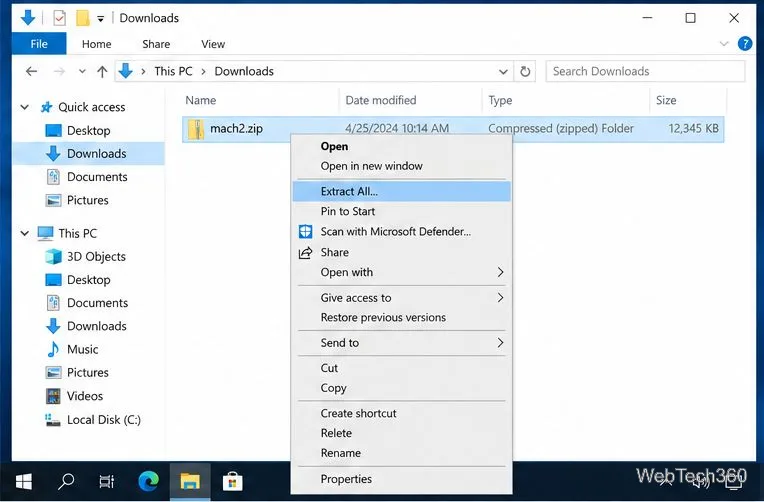Switch to the Share ribbon tab
The image size is (764, 502).
point(156,44)
